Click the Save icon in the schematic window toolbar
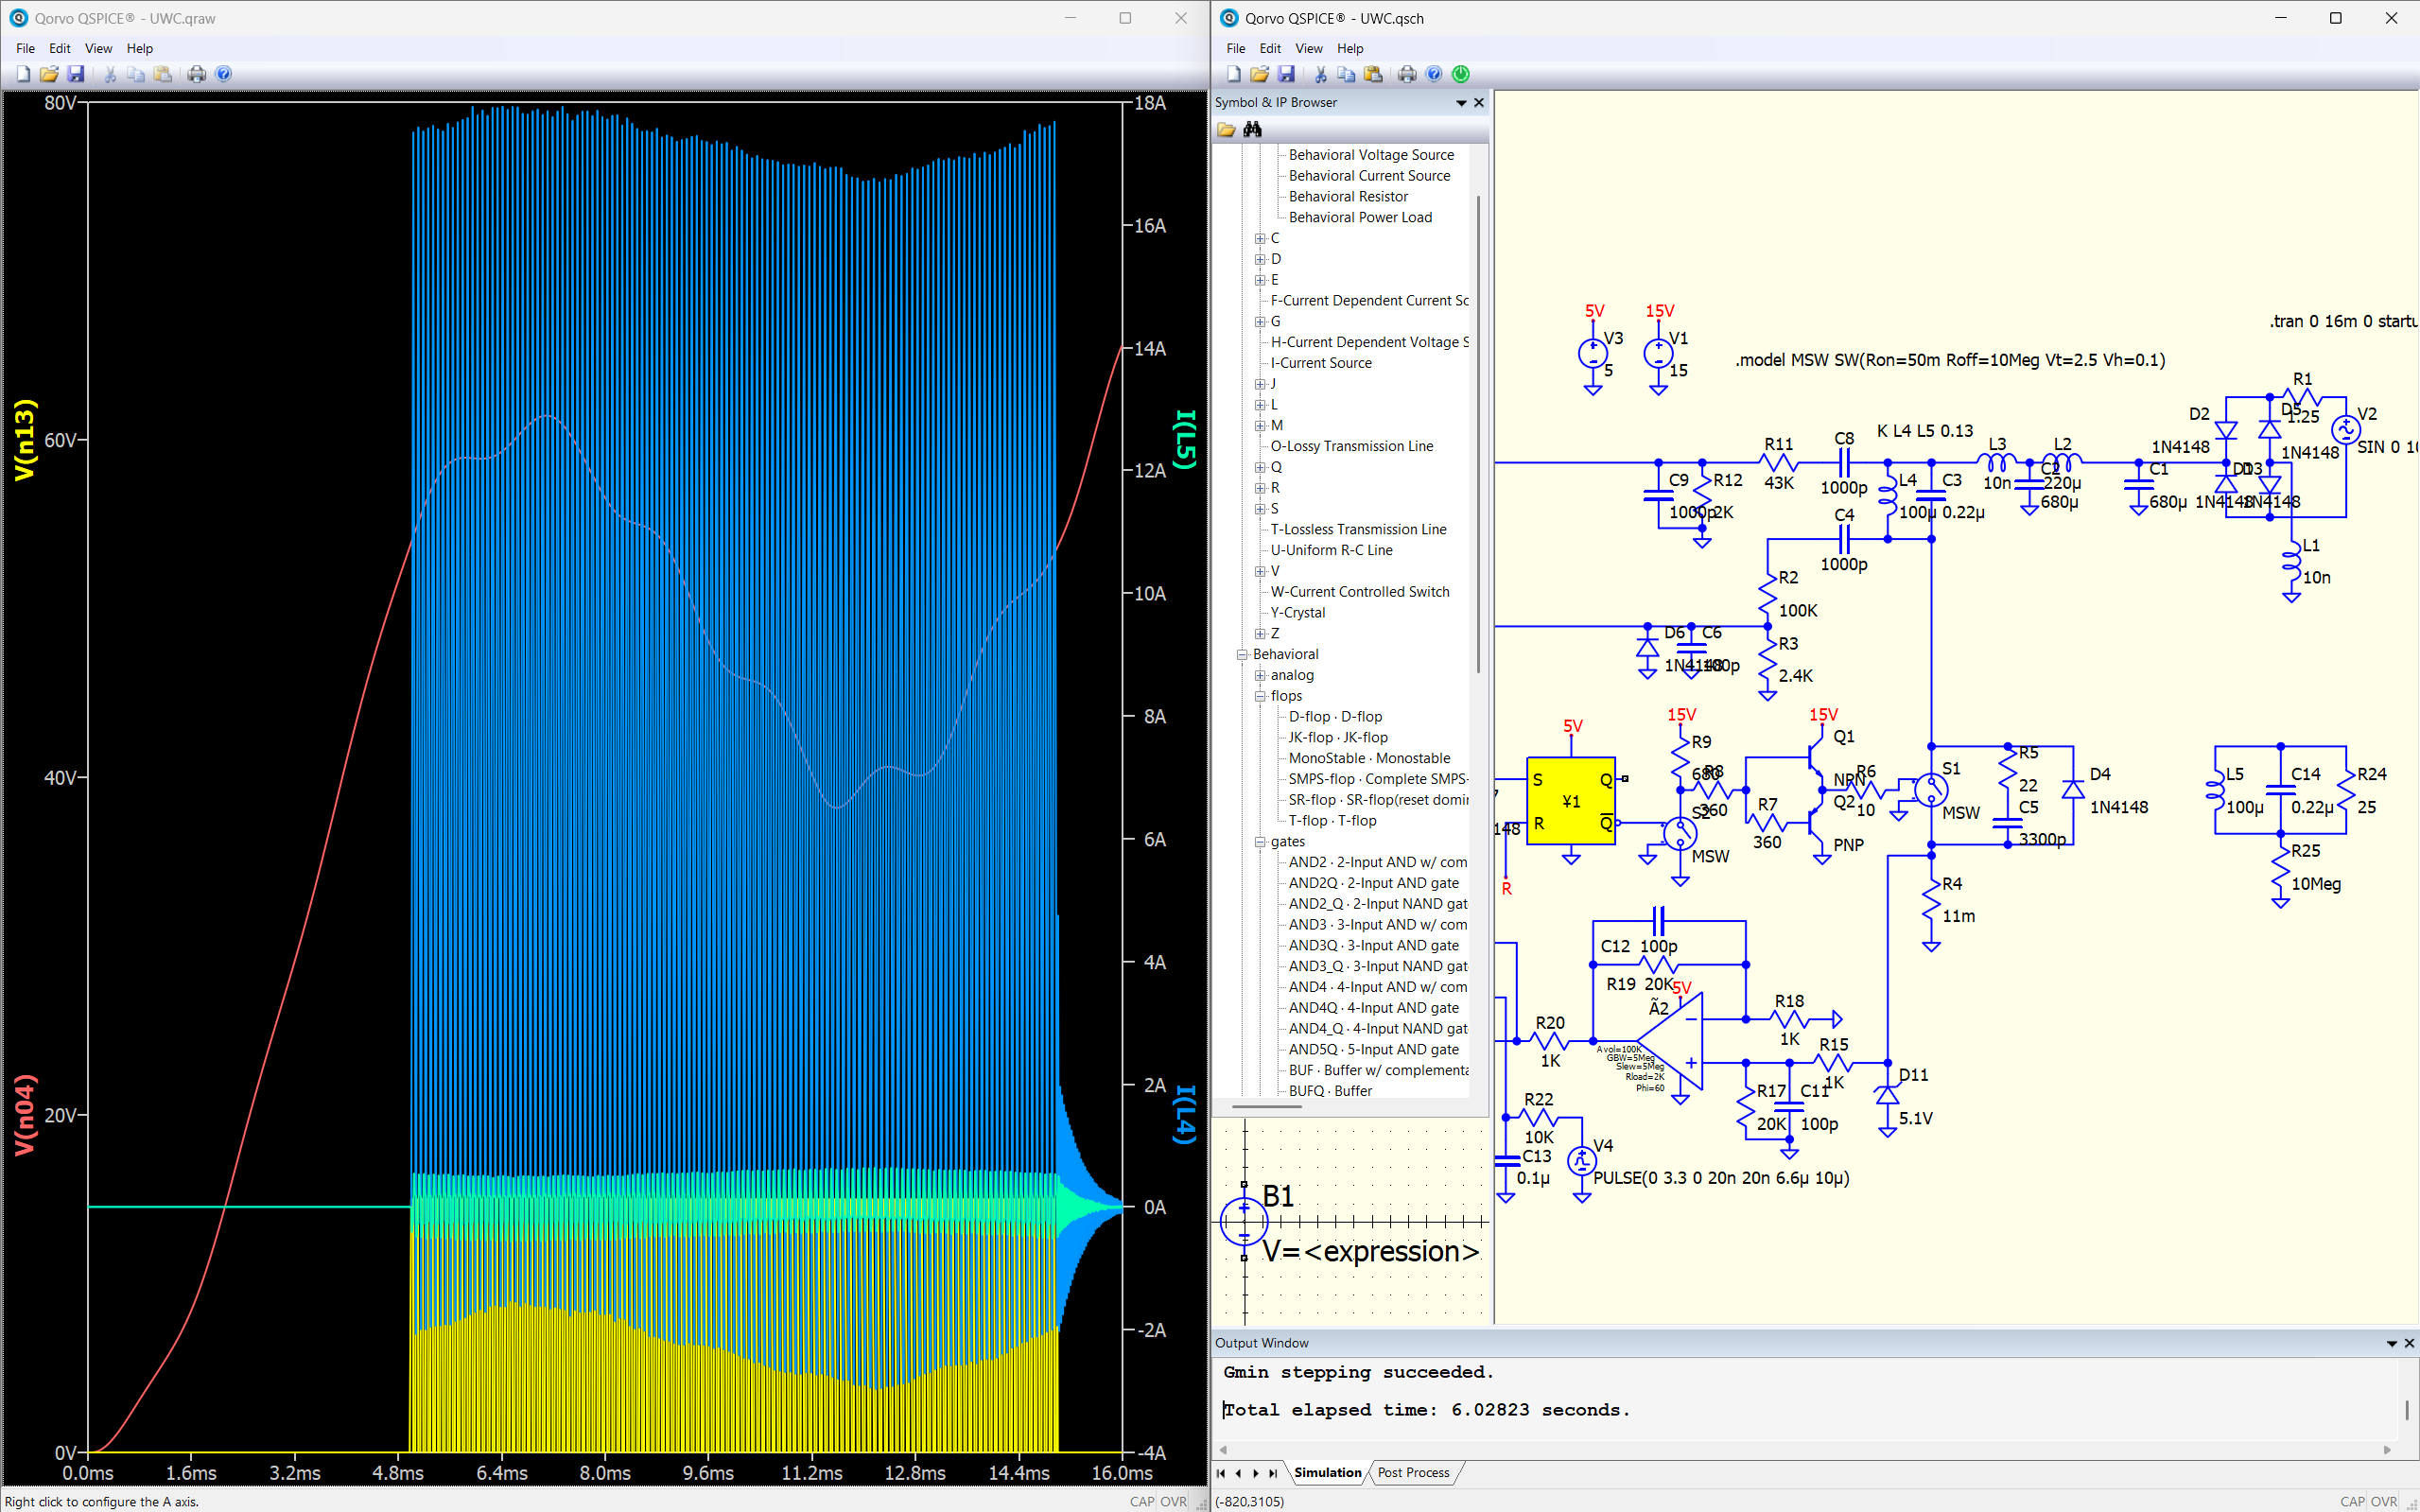The image size is (2420, 1512). coord(1286,74)
